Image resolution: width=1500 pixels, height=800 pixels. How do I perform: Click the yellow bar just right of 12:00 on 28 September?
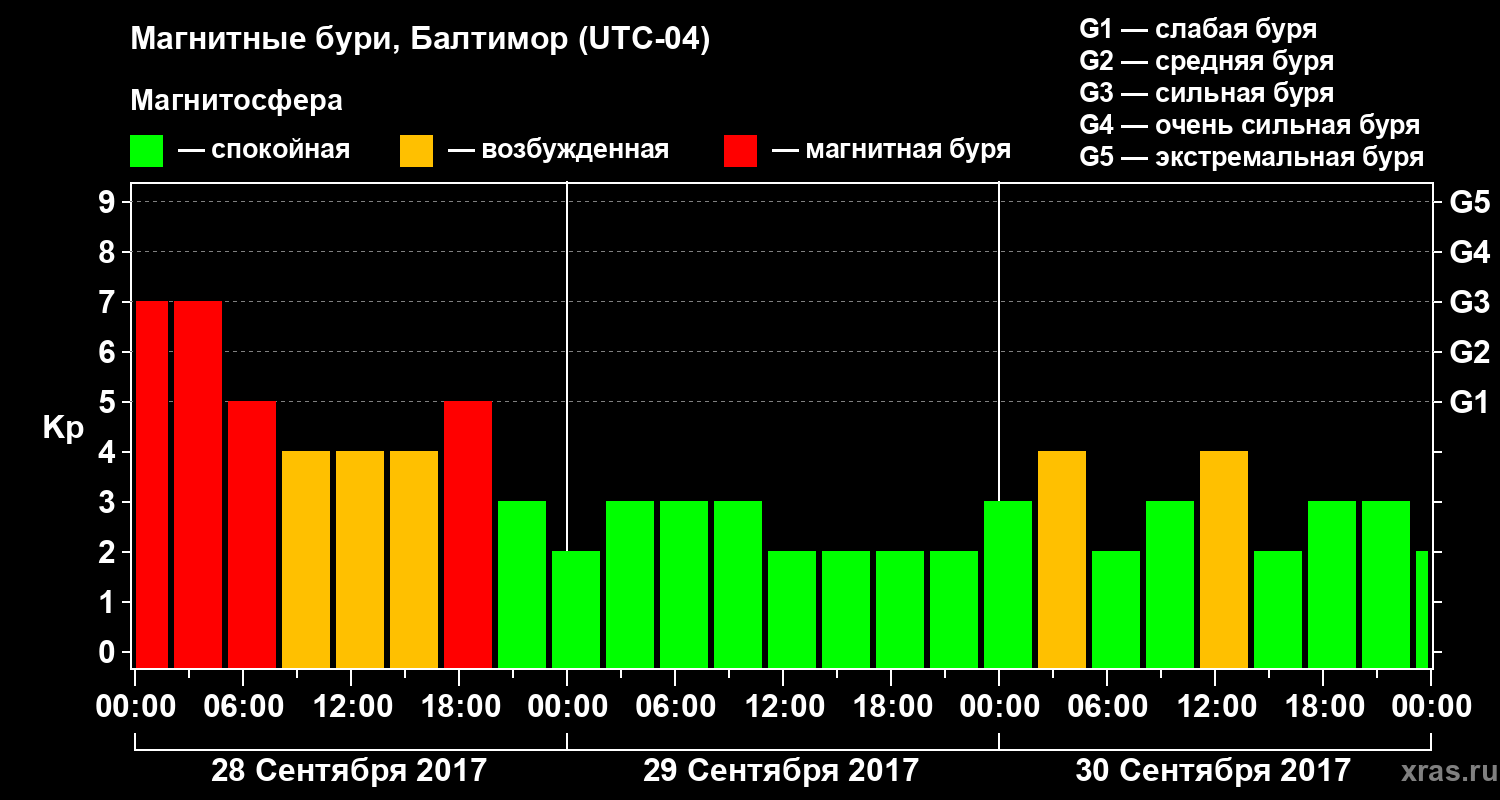tap(360, 560)
